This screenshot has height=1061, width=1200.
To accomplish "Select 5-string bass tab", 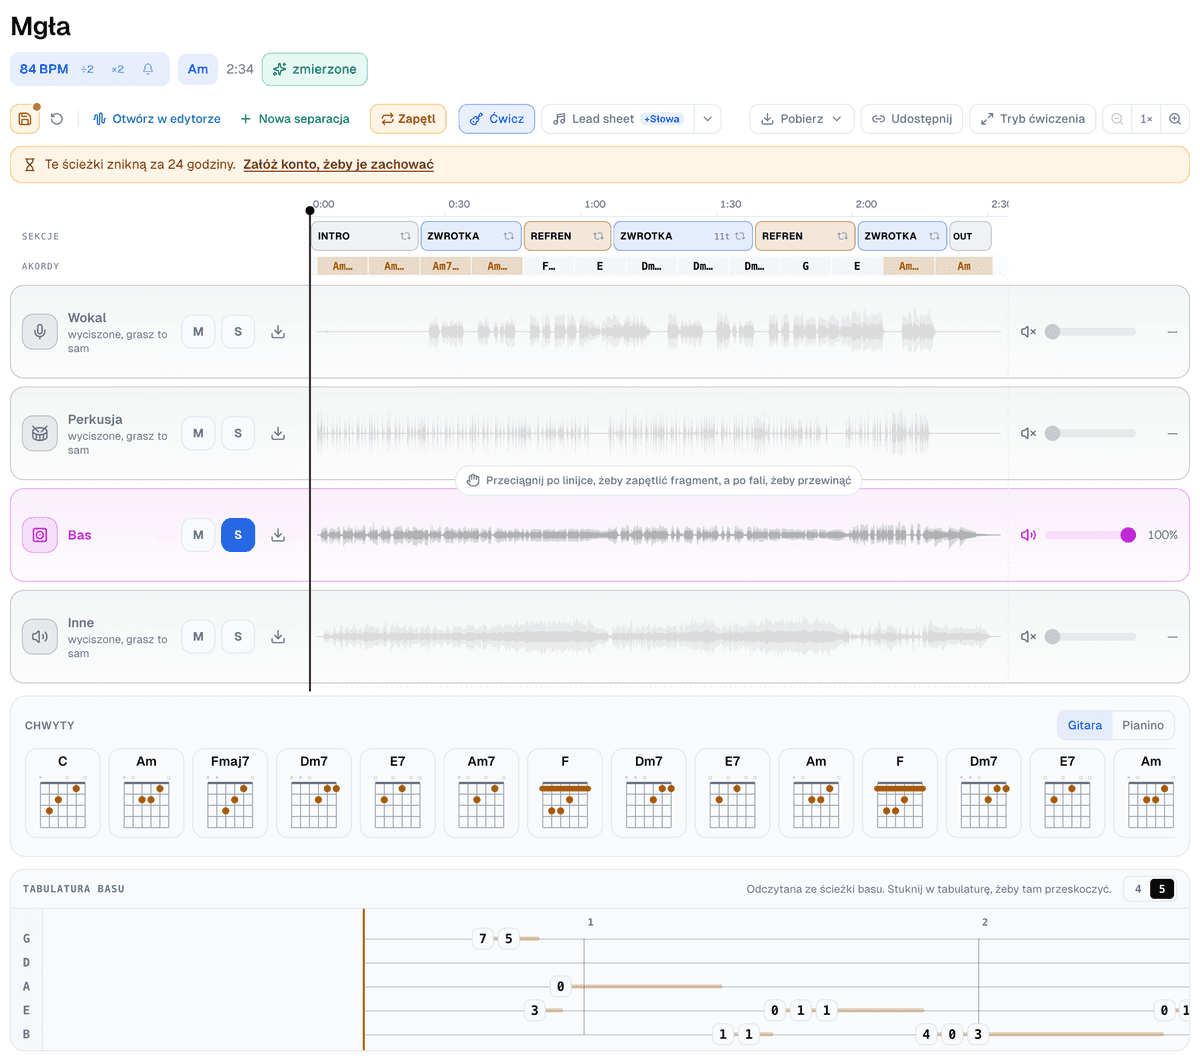I will (1162, 889).
